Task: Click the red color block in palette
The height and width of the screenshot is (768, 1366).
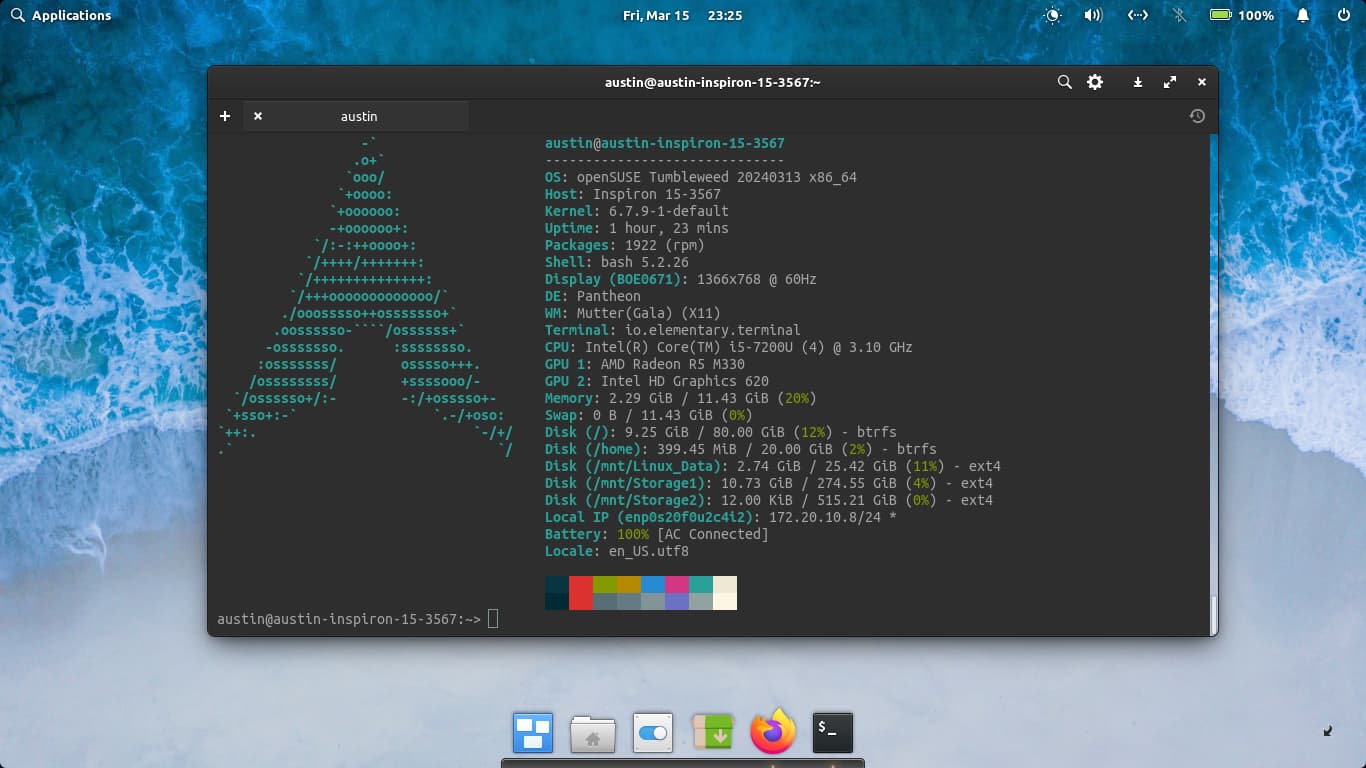Action: tap(581, 592)
